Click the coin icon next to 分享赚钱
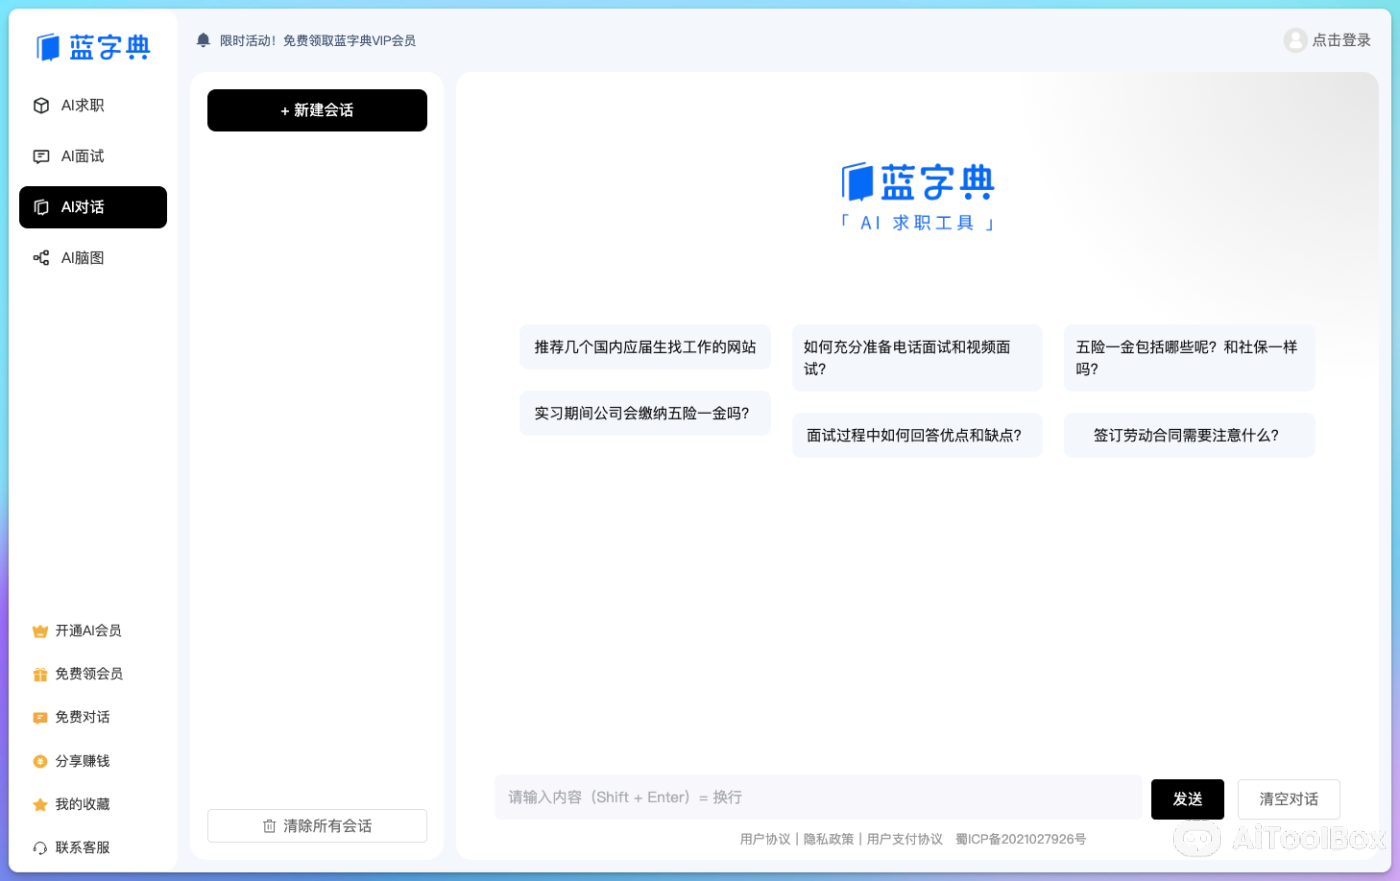 [38, 760]
